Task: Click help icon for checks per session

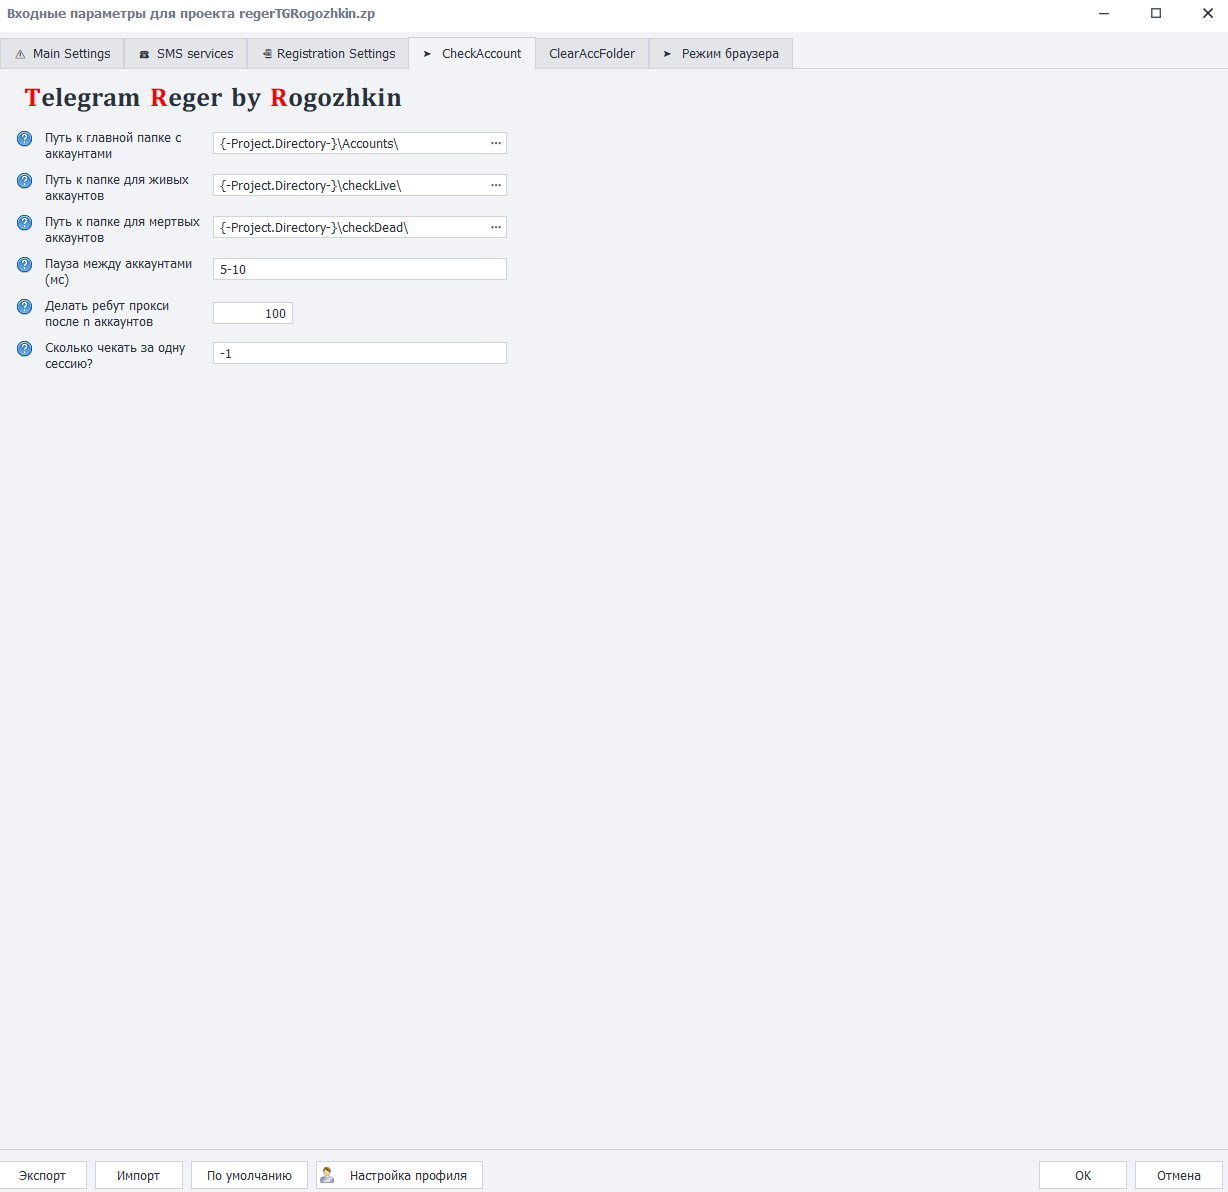Action: coord(25,349)
